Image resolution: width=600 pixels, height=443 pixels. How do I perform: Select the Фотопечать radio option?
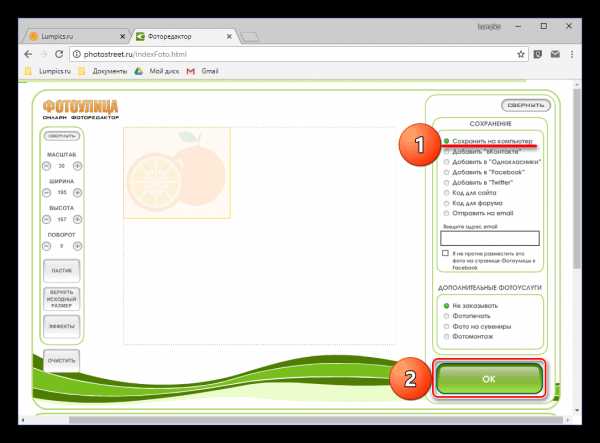coord(446,316)
